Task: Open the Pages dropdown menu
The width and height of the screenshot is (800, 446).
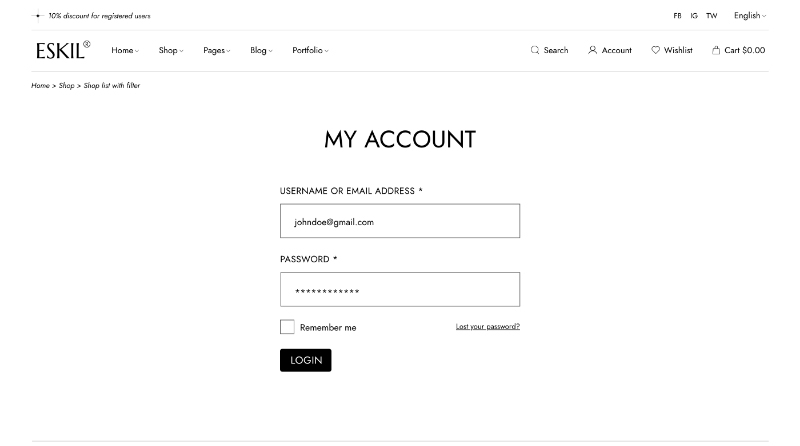Action: (216, 50)
